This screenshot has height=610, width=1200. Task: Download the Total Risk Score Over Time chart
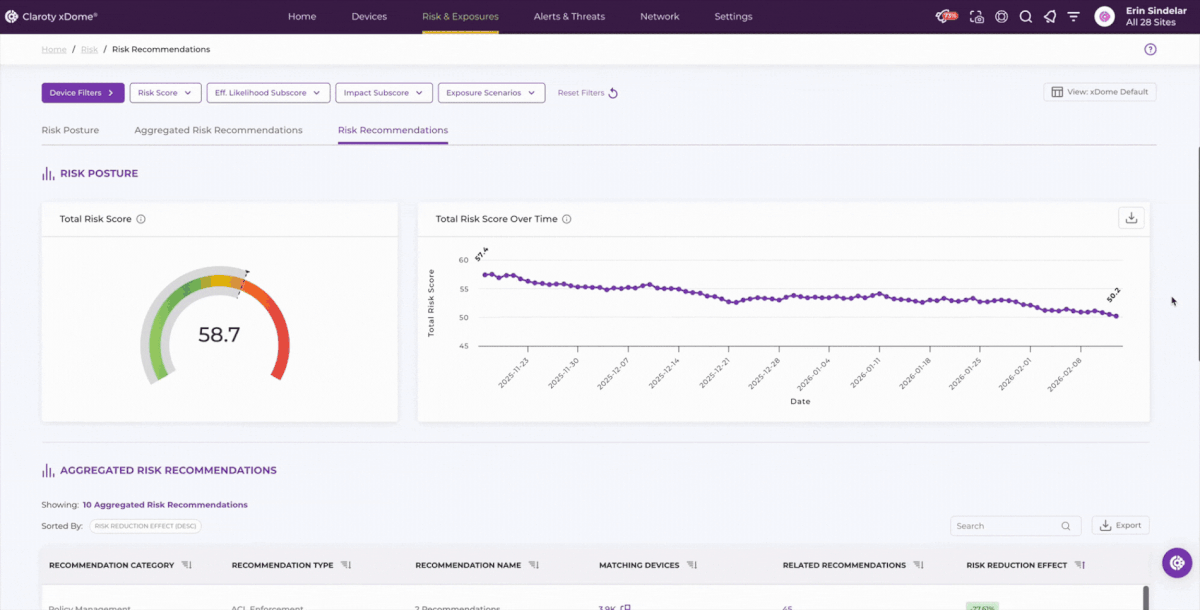tap(1131, 218)
